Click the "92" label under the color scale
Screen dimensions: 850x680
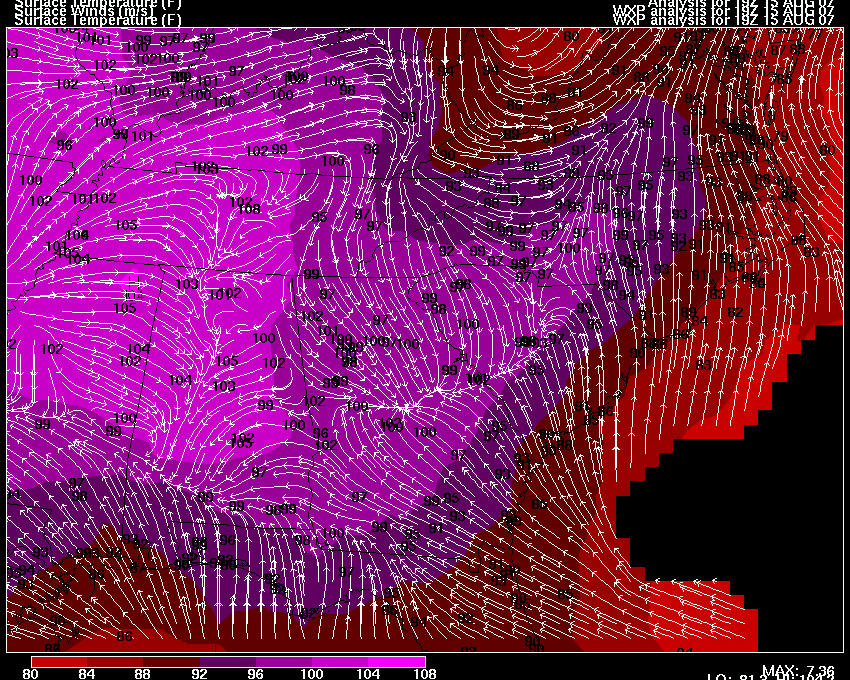pyautogui.click(x=199, y=674)
